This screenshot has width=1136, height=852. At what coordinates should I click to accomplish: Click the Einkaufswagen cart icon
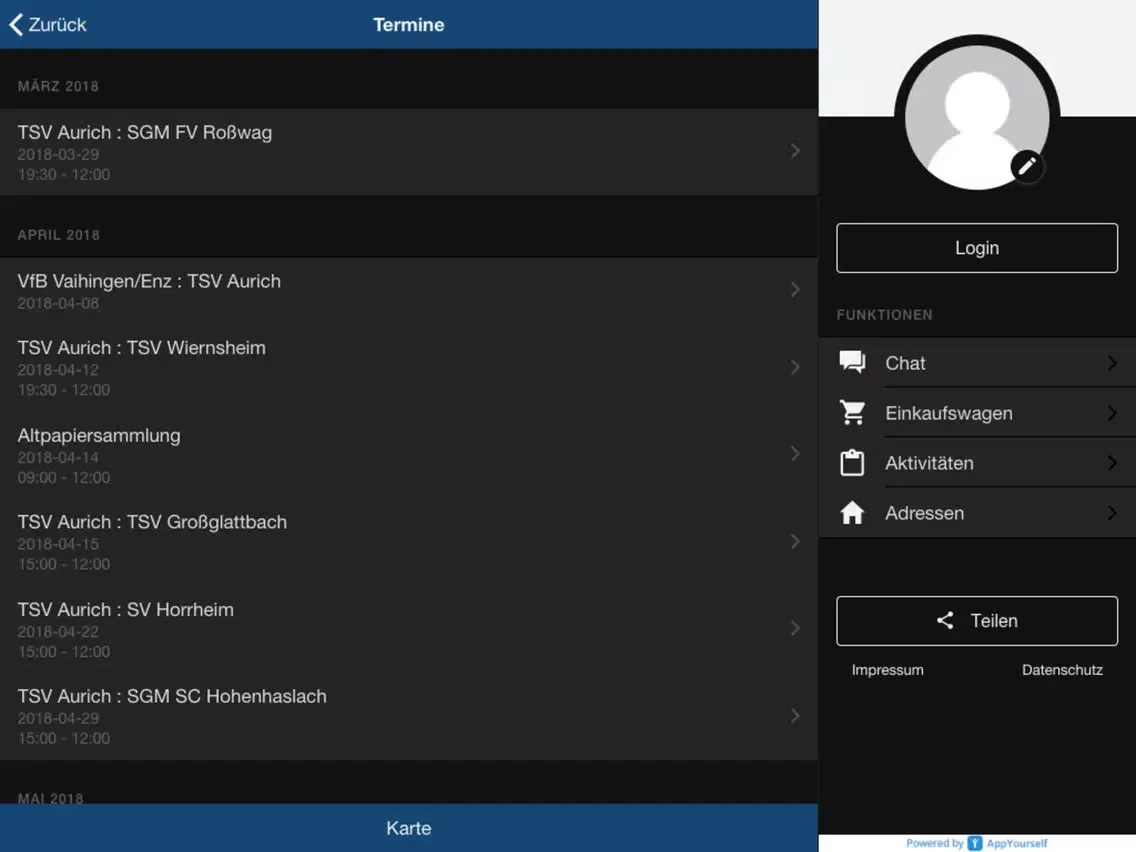click(852, 412)
